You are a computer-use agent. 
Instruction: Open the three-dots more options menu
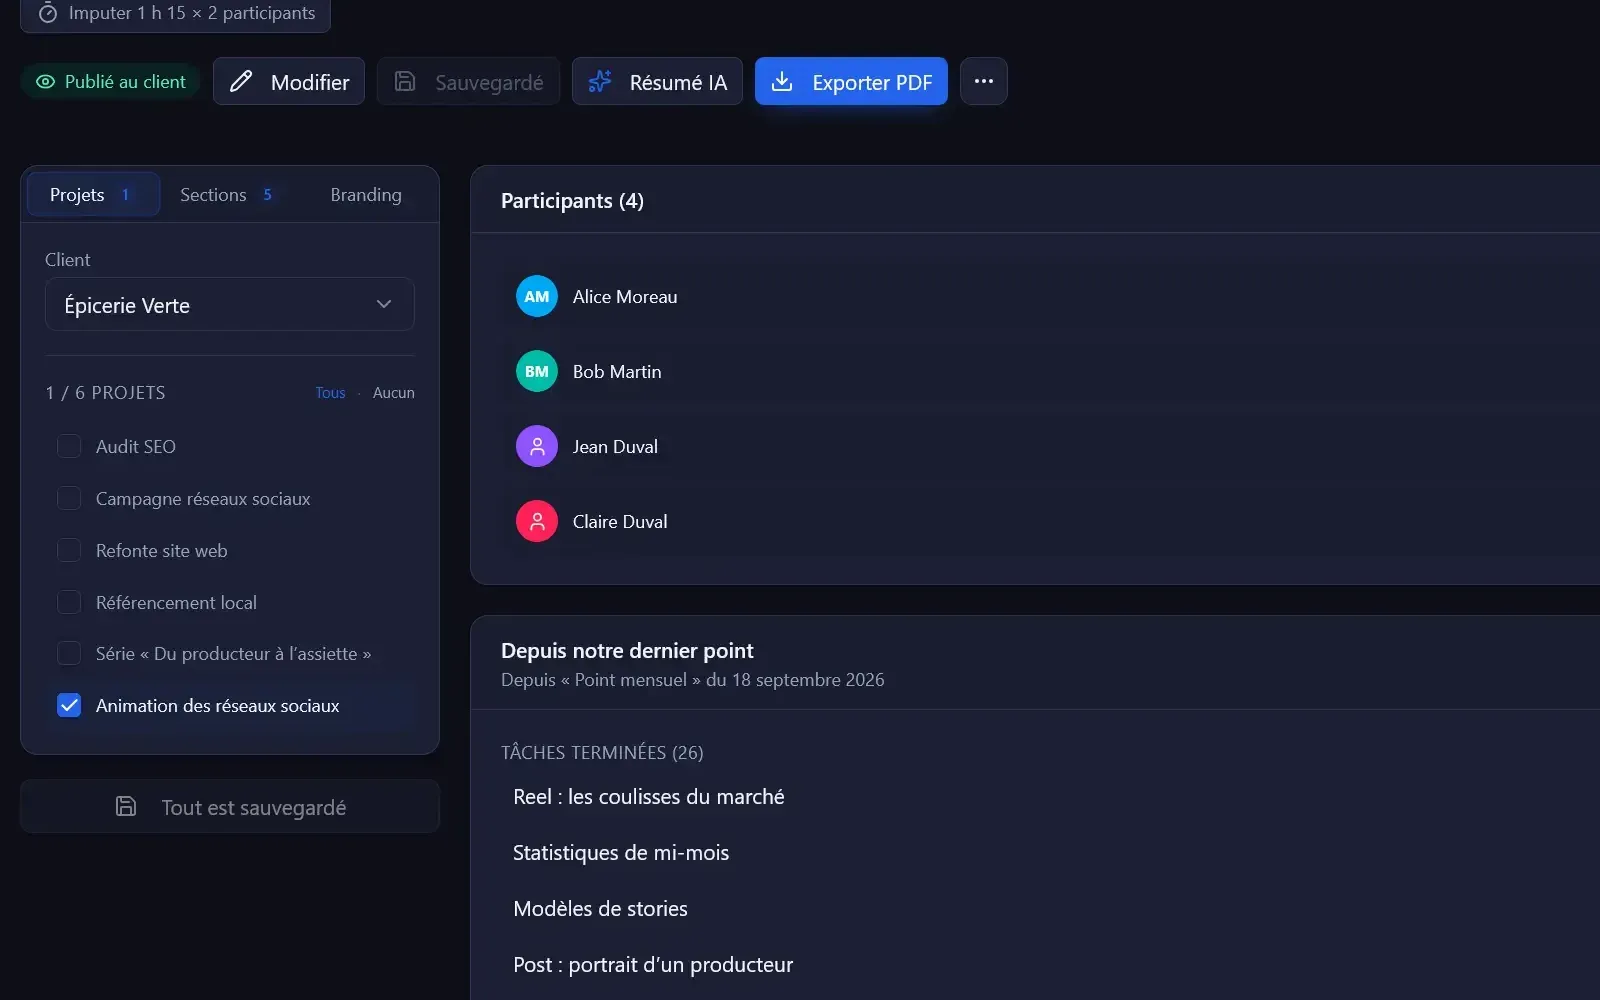[984, 81]
